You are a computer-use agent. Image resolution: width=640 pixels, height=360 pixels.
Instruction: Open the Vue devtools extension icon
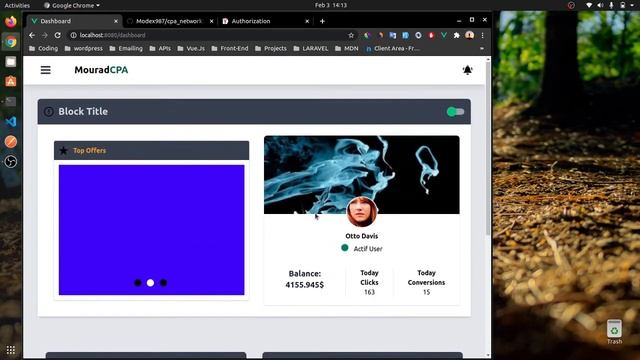444,36
